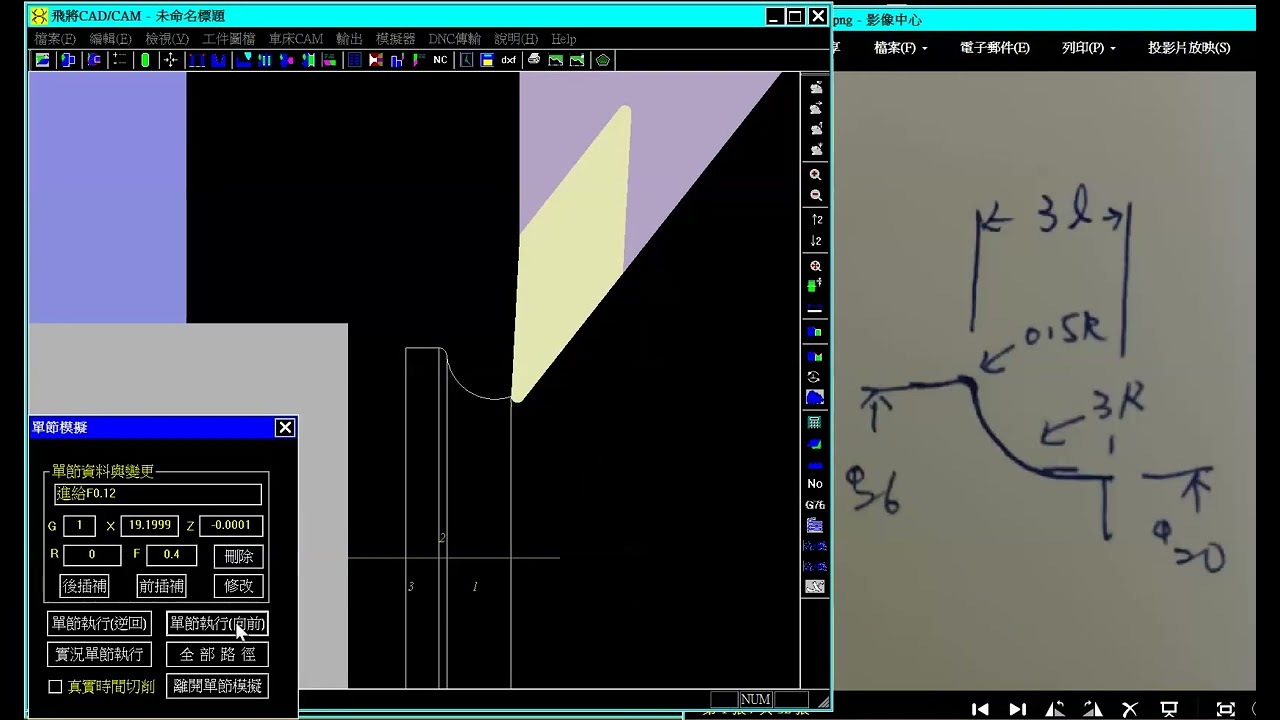1280x720 pixels.
Task: Click the up-arrow 2 icon in right toolbar
Action: pyautogui.click(x=816, y=220)
